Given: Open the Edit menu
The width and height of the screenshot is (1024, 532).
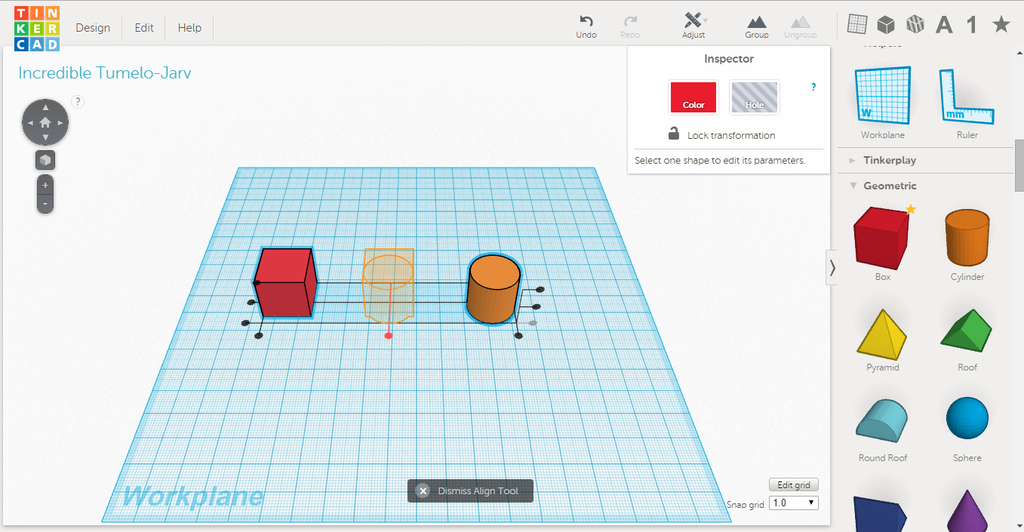Looking at the screenshot, I should click(144, 28).
